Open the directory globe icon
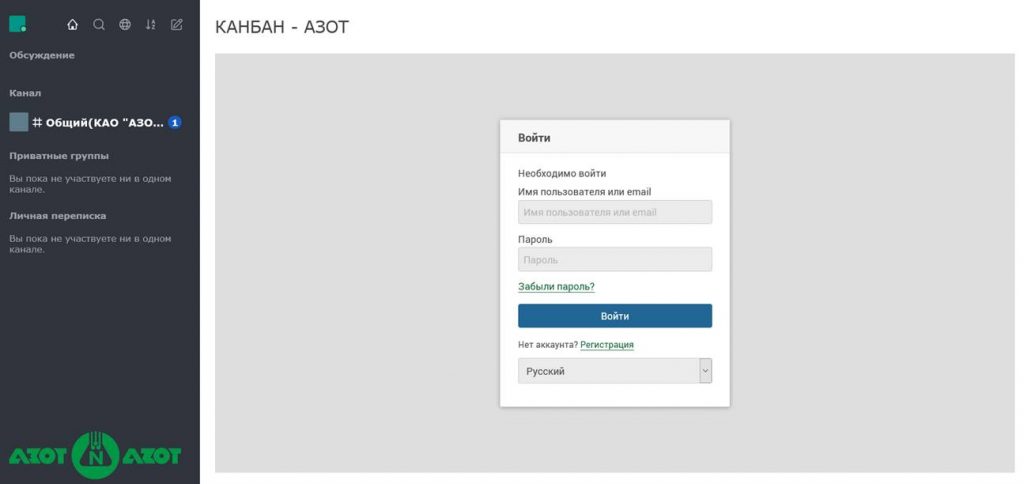Screen dimensions: 1024x484 125,25
